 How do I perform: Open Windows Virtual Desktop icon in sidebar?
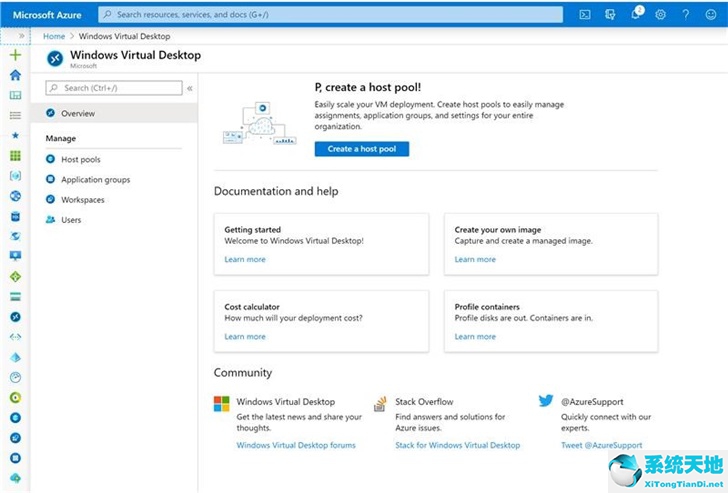tap(15, 317)
